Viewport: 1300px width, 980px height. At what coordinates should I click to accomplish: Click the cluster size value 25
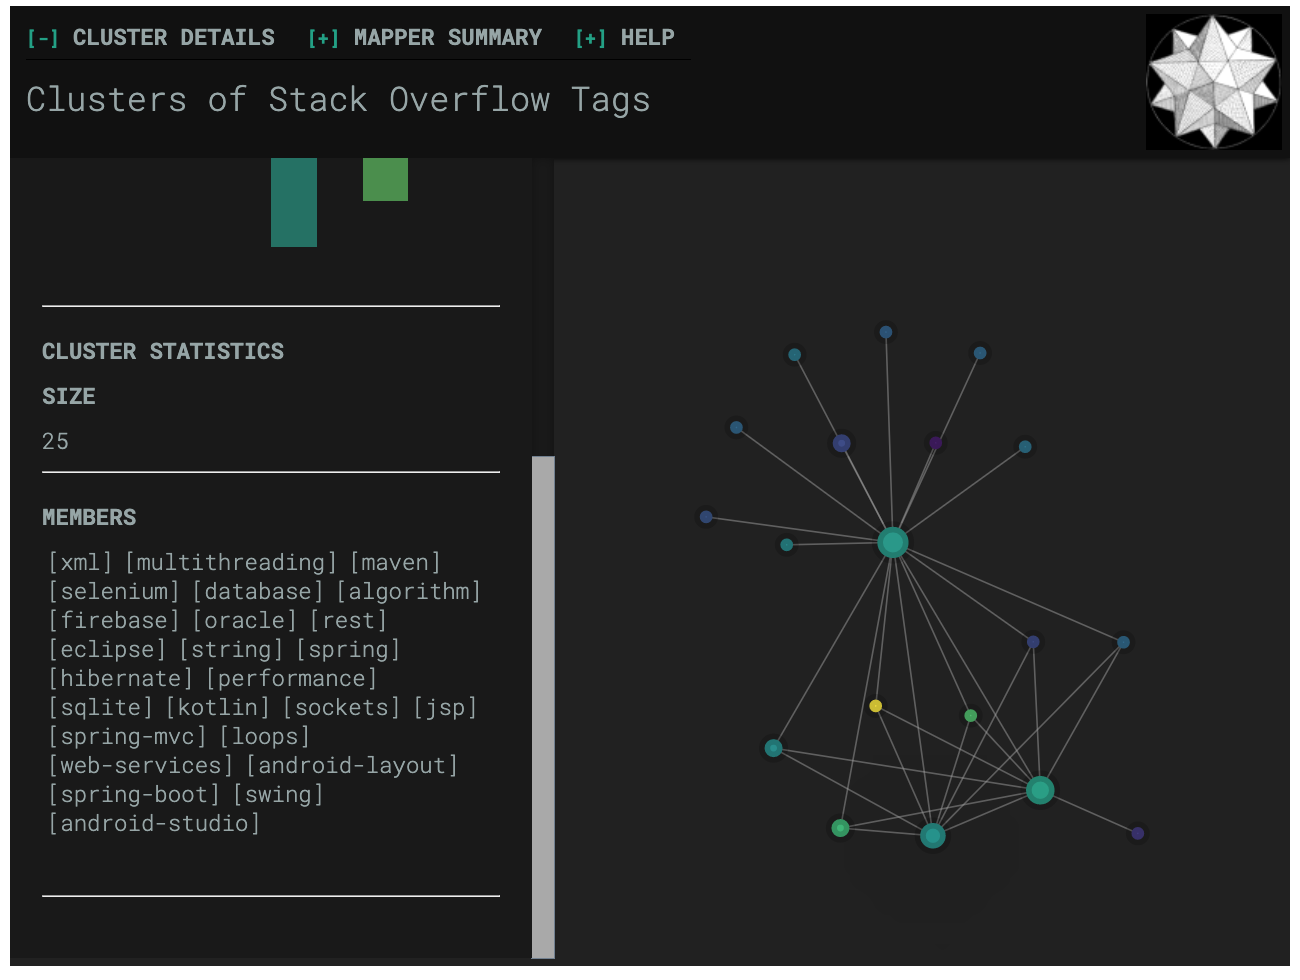coord(55,441)
